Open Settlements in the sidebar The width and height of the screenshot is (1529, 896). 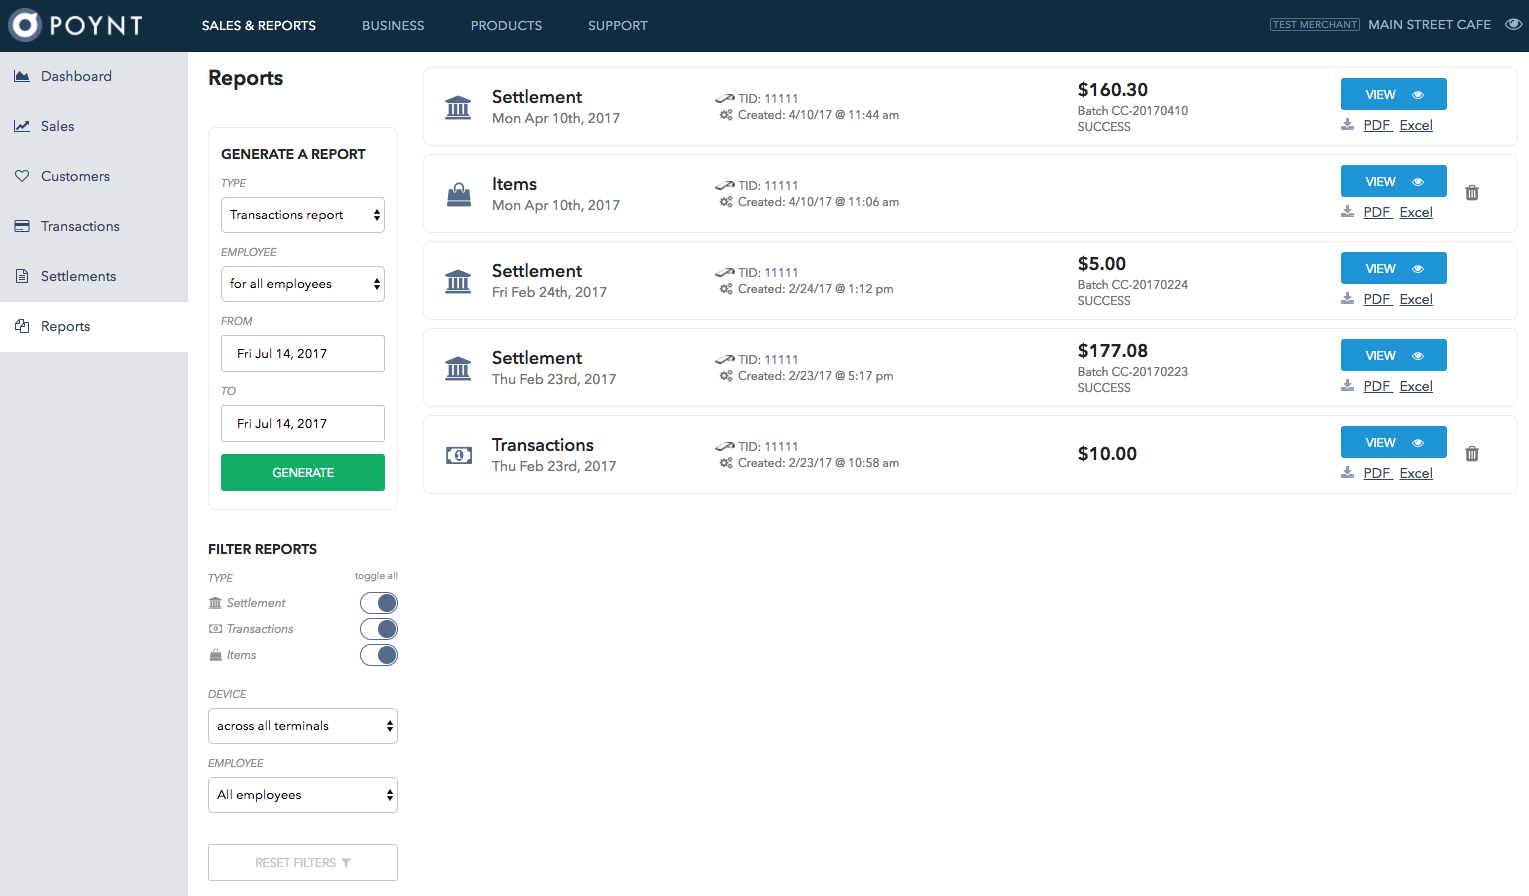tap(94, 277)
